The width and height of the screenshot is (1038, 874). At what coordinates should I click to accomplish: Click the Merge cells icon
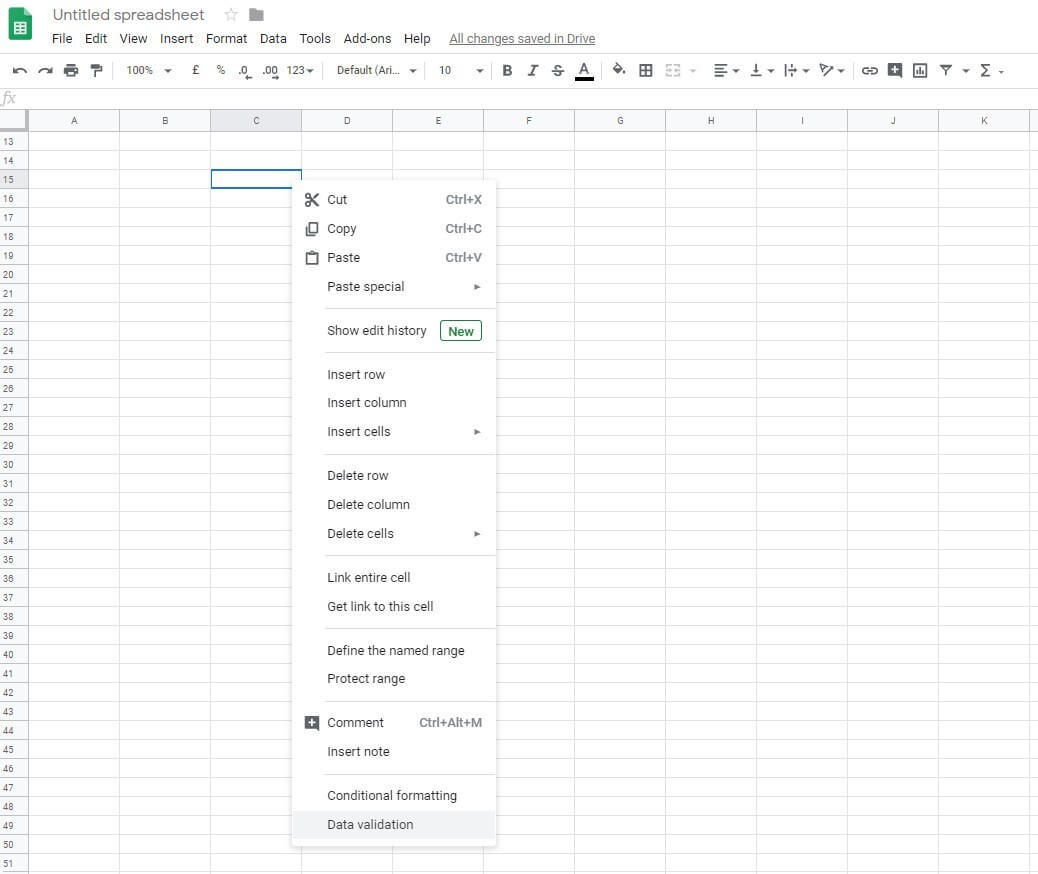(673, 70)
